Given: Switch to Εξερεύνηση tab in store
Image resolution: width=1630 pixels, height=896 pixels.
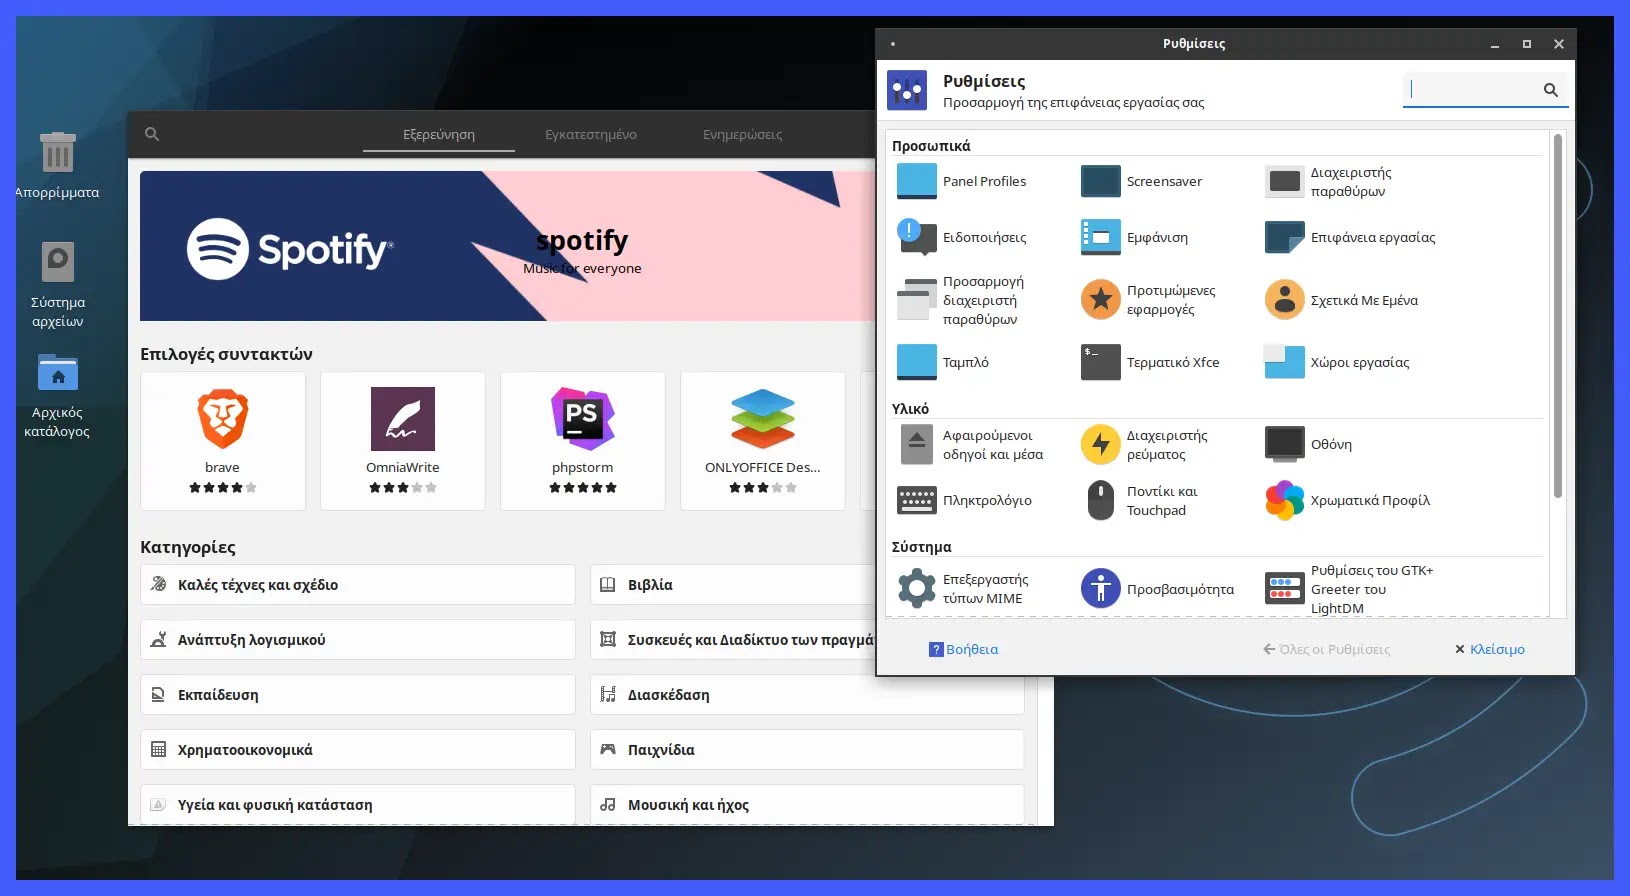Looking at the screenshot, I should (439, 134).
